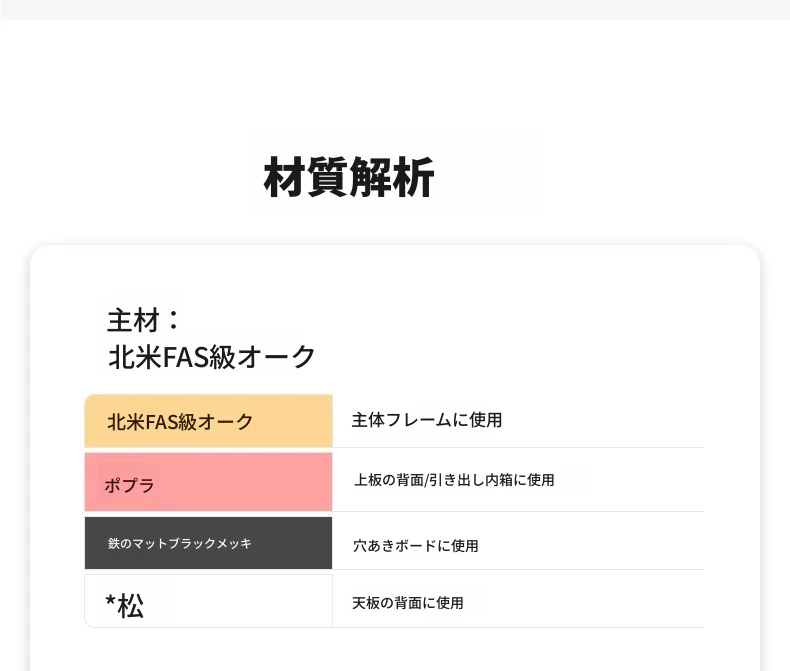Click the 北米FAS級オーク label in orange row
The width and height of the screenshot is (790, 671).
tap(180, 422)
